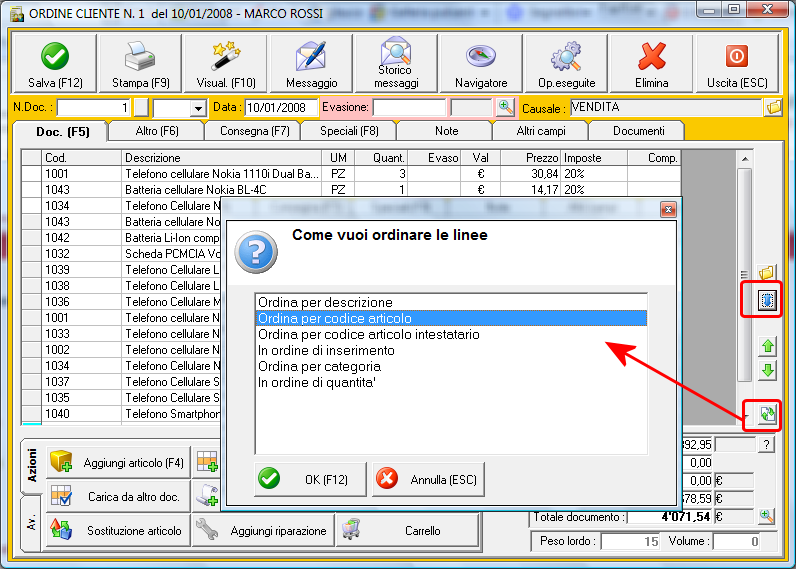The image size is (796, 569).
Task: Click yellow folder icon right of the grid
Action: click(x=767, y=273)
